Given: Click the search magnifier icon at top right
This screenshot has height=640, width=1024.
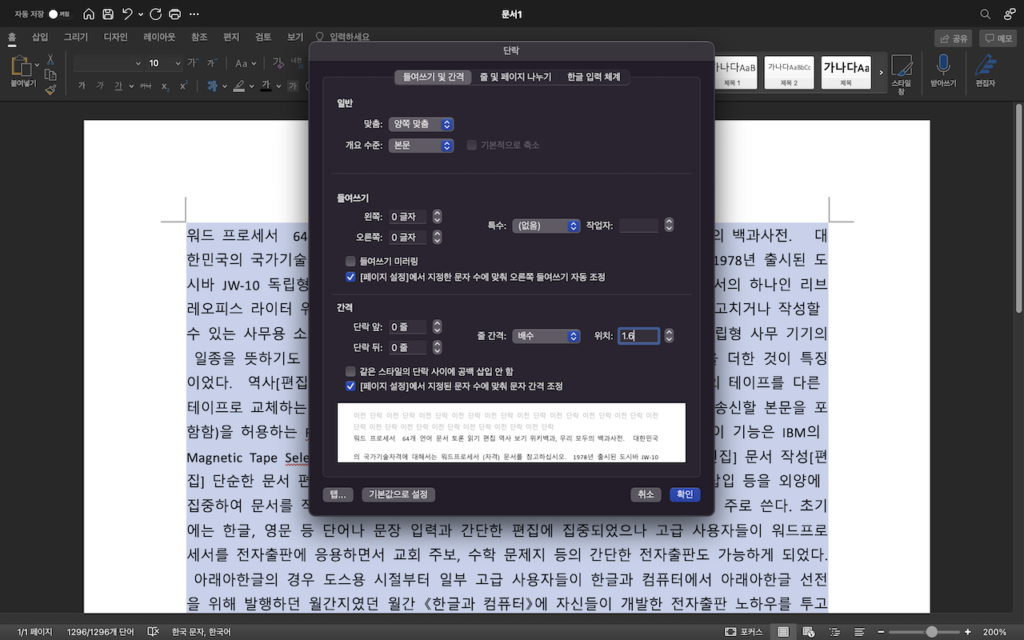Looking at the screenshot, I should coord(985,14).
